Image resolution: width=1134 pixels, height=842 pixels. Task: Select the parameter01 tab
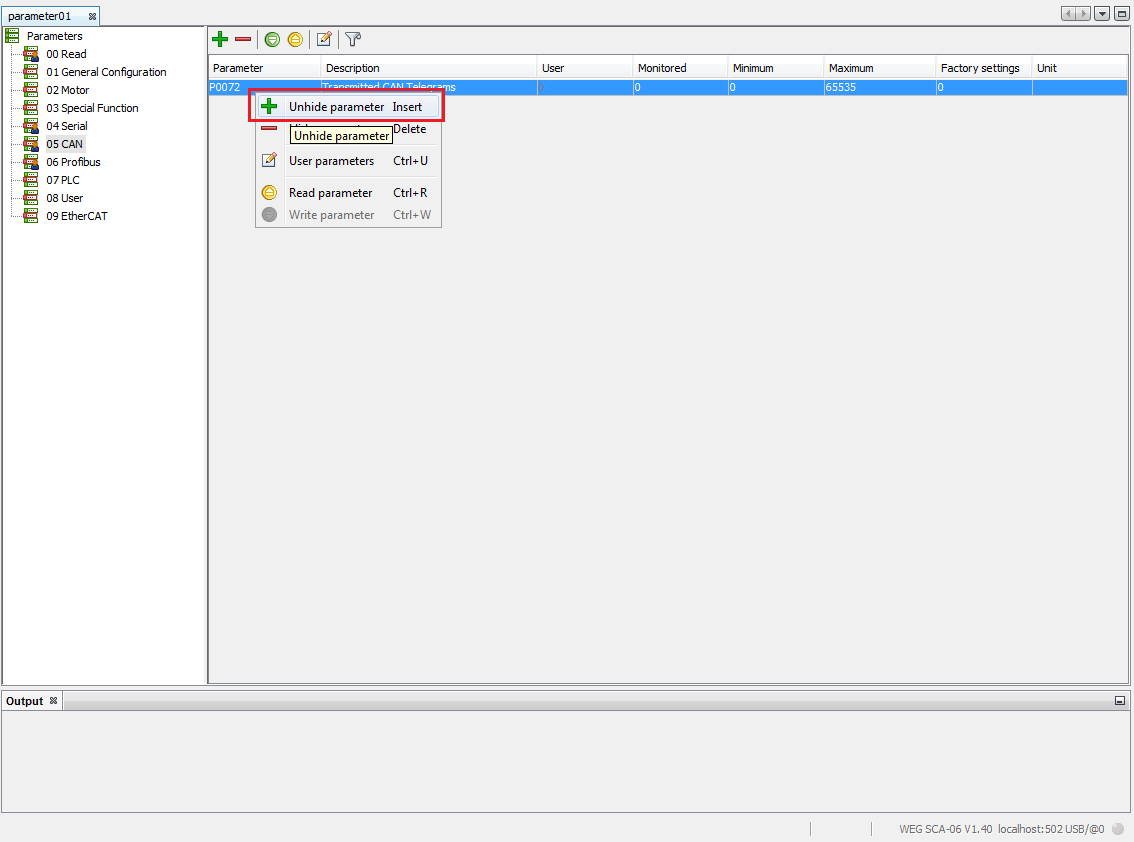(40, 15)
